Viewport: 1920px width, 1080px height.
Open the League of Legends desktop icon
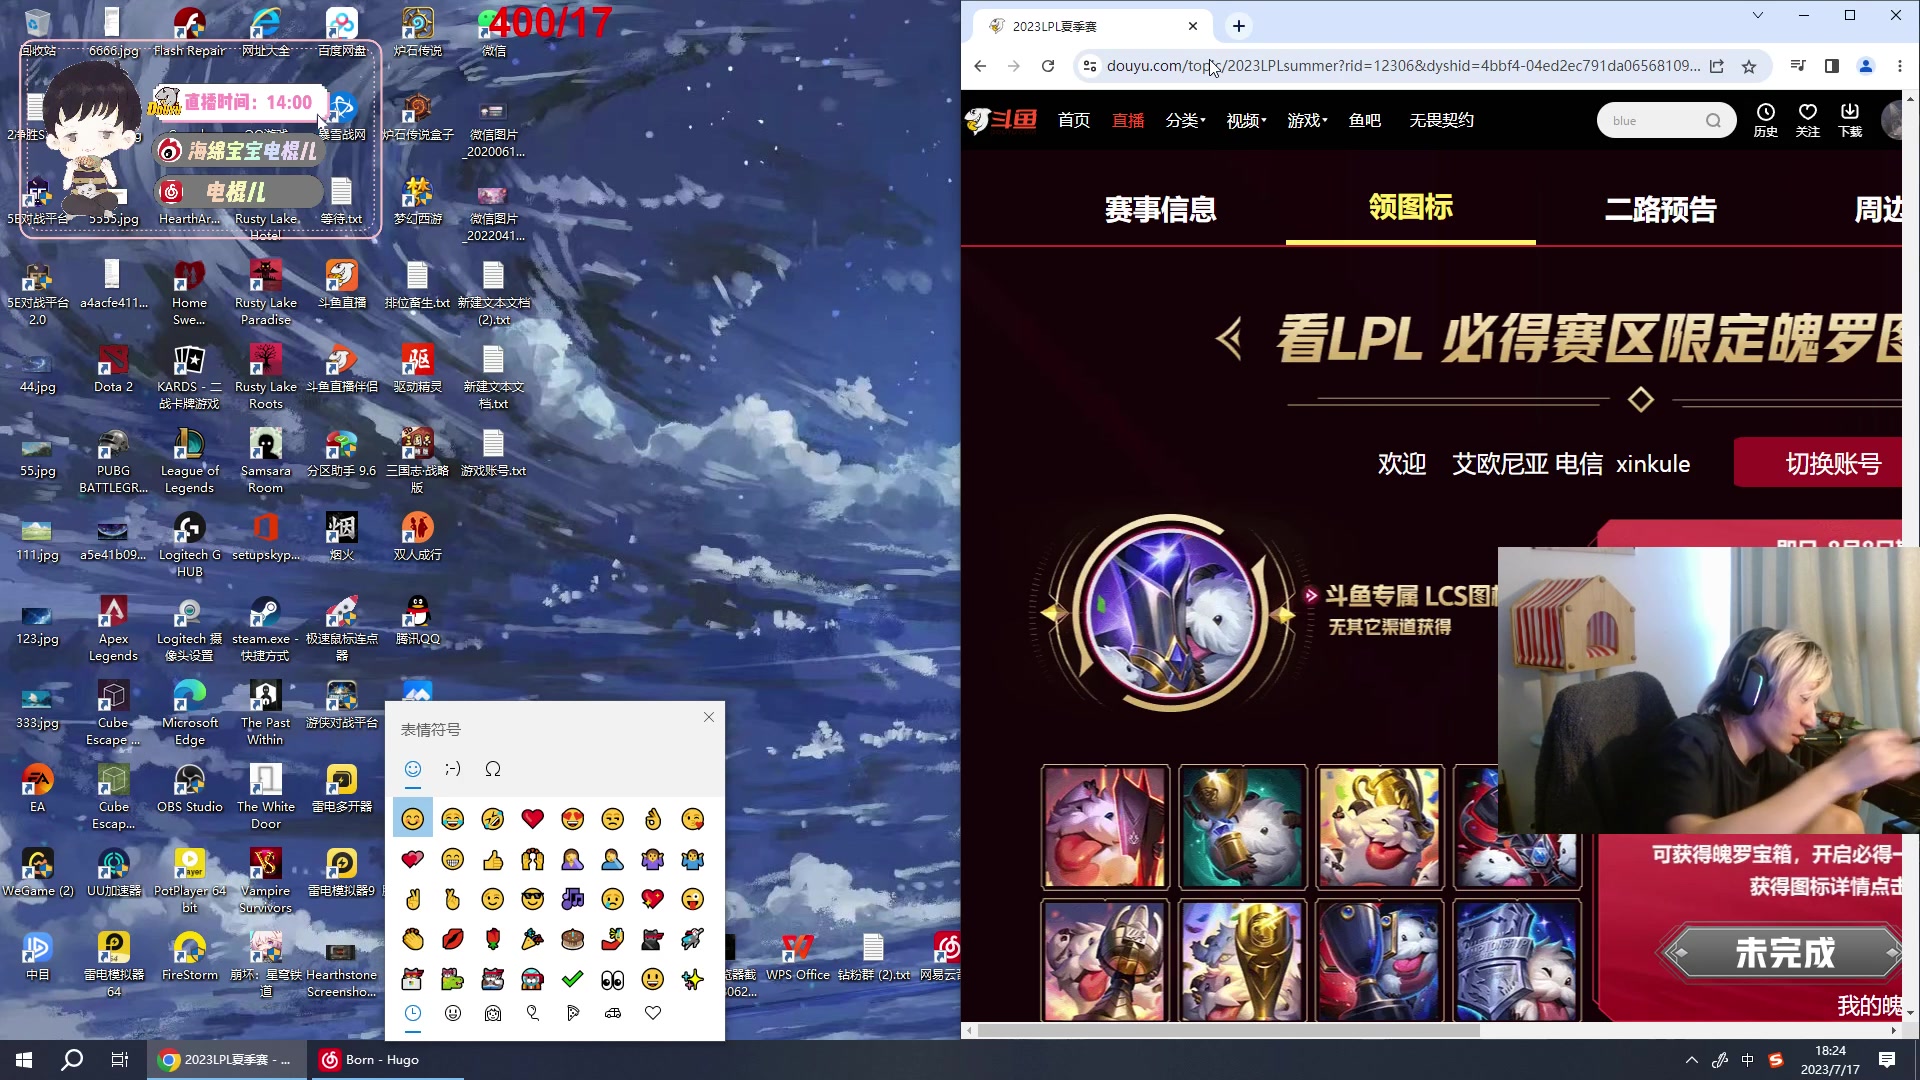click(189, 461)
